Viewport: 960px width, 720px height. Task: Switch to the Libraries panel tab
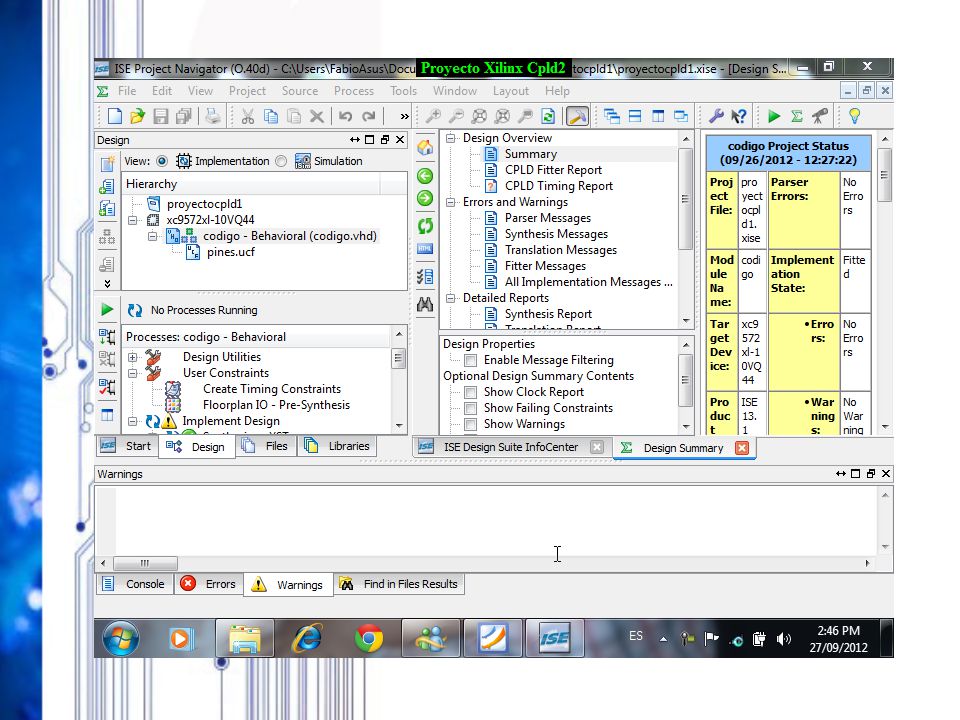(x=337, y=446)
